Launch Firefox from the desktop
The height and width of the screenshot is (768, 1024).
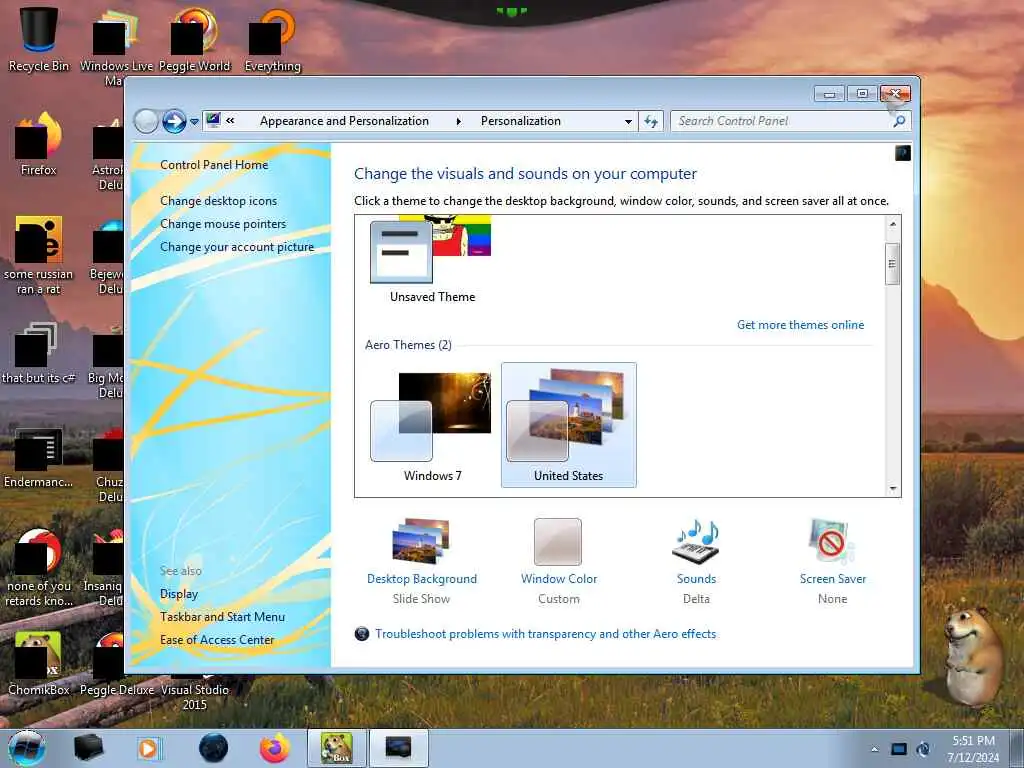coord(39,144)
